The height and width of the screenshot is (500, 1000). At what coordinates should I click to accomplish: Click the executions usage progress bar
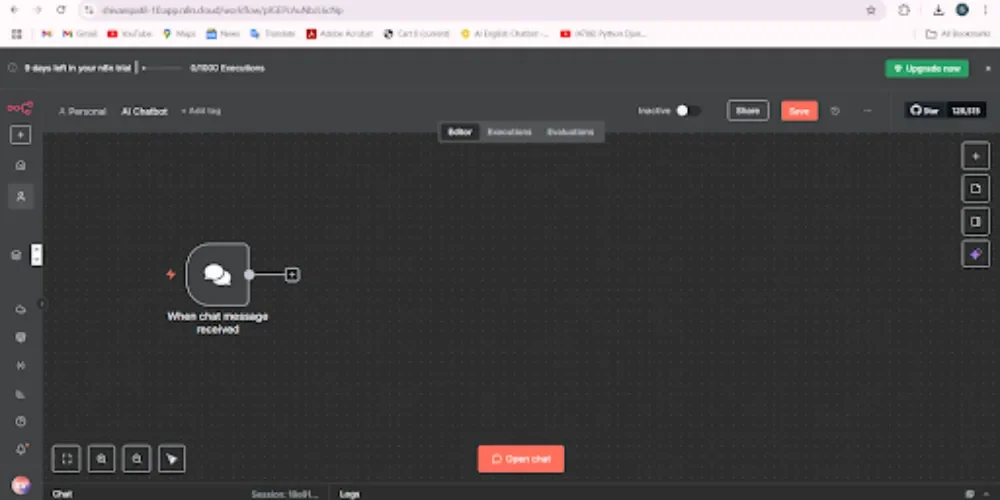(163, 68)
